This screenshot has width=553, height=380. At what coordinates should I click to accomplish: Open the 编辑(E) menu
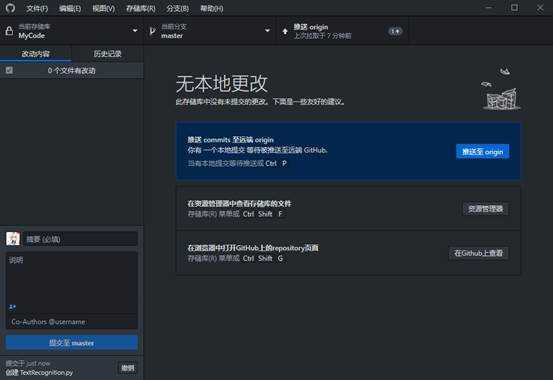[70, 8]
